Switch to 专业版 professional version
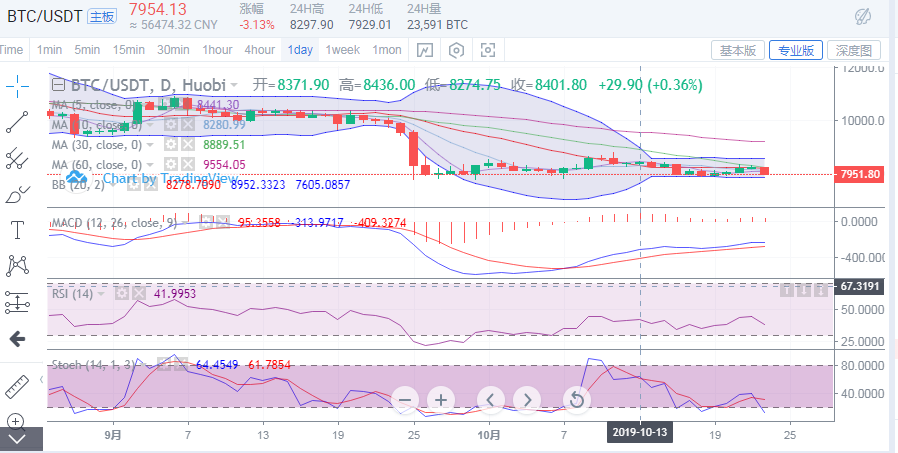898x453 pixels. click(x=796, y=50)
